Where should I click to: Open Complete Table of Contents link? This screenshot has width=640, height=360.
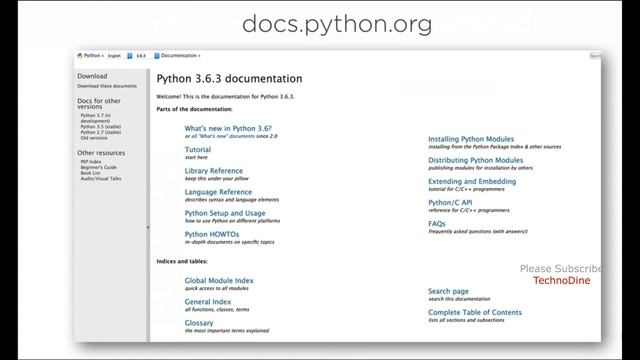point(475,312)
